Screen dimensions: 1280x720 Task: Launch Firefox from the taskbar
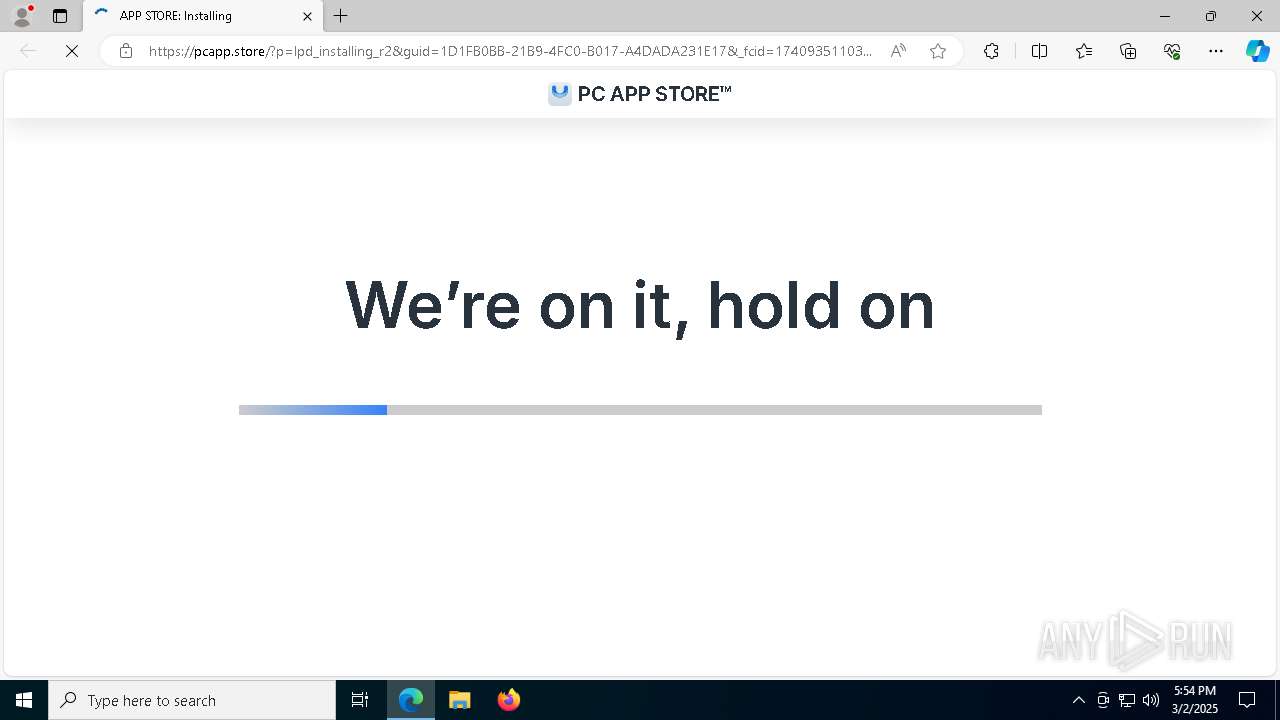click(509, 700)
